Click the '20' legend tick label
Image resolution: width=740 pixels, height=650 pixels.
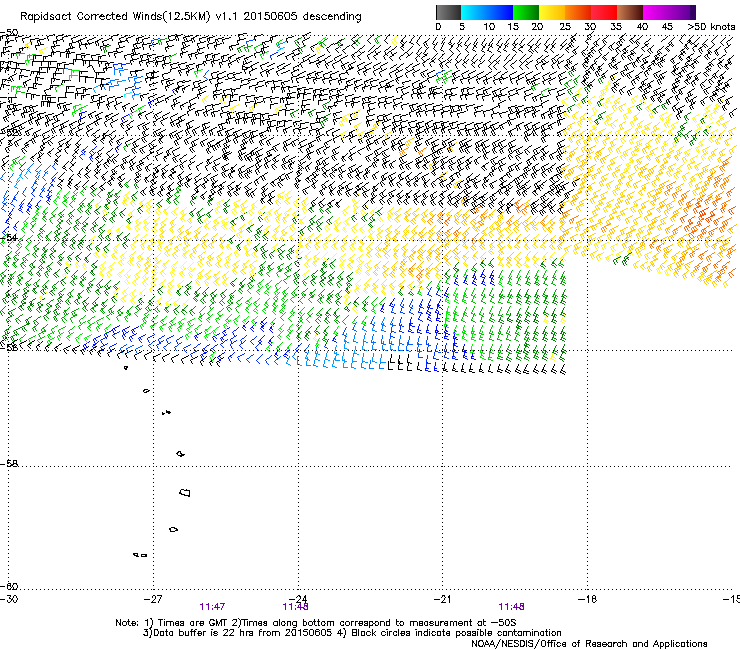coord(537,27)
